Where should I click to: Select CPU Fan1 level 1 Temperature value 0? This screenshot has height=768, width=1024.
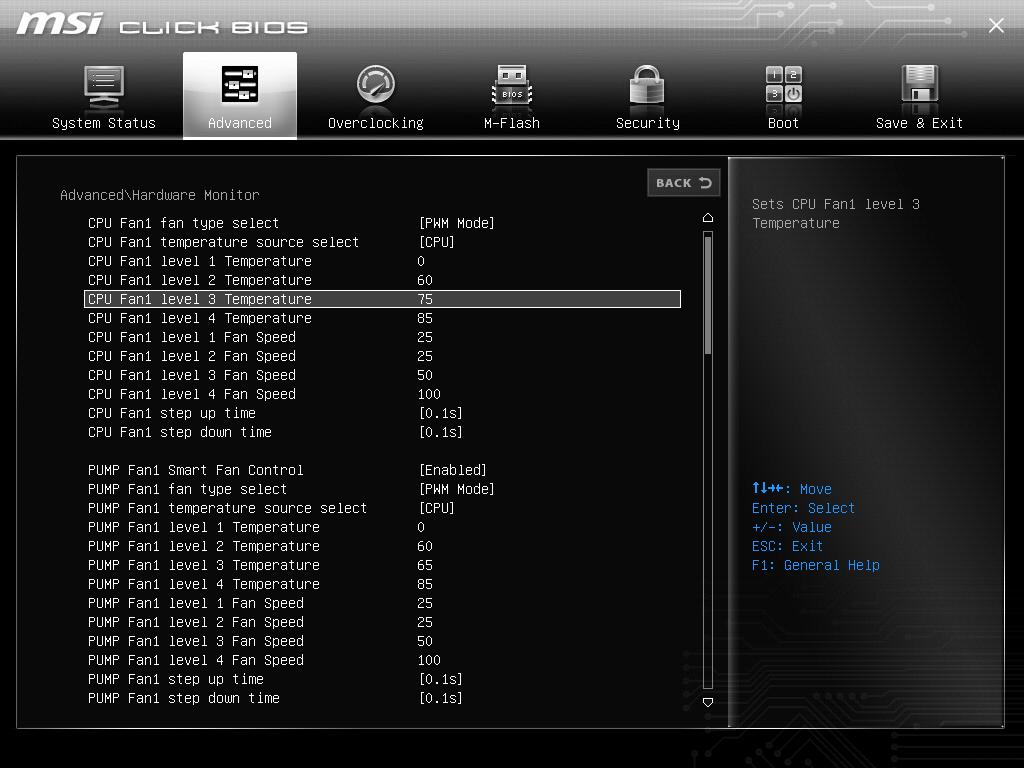(x=421, y=261)
